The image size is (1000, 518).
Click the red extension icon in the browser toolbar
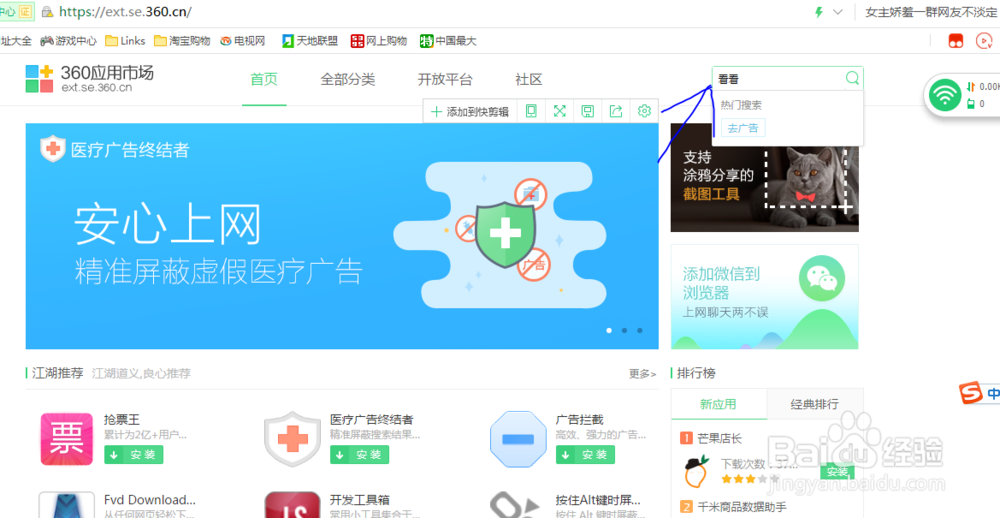[955, 41]
